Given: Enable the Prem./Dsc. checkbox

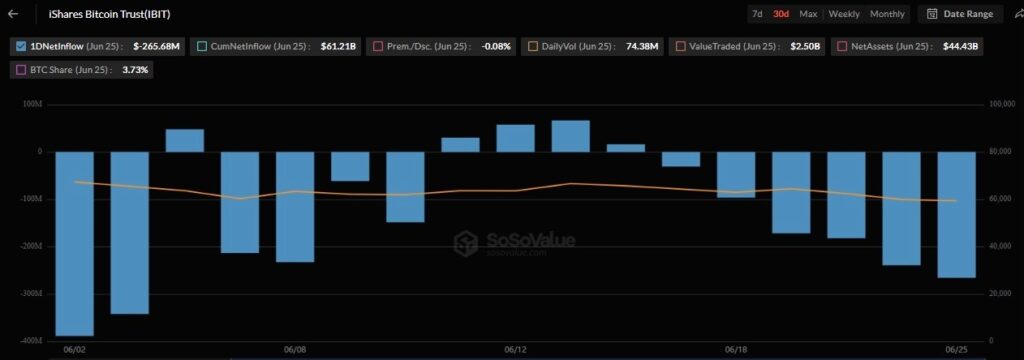Looking at the screenshot, I should click(377, 46).
